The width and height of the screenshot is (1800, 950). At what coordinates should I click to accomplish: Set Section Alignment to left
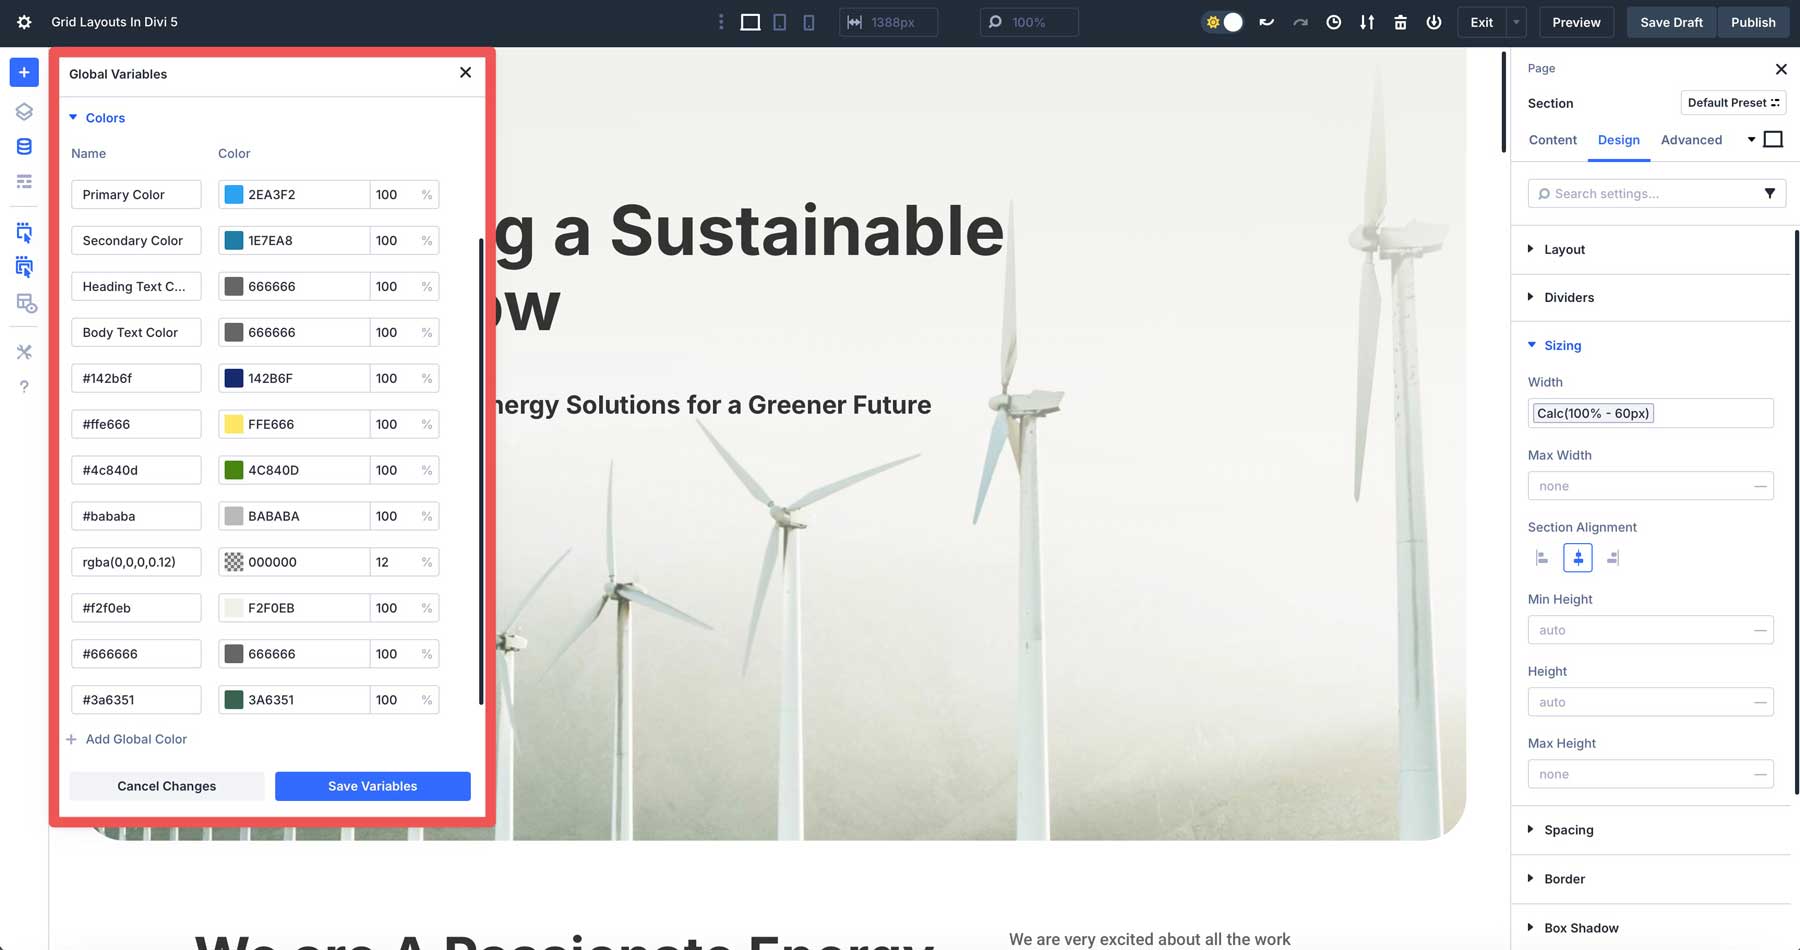click(1541, 557)
